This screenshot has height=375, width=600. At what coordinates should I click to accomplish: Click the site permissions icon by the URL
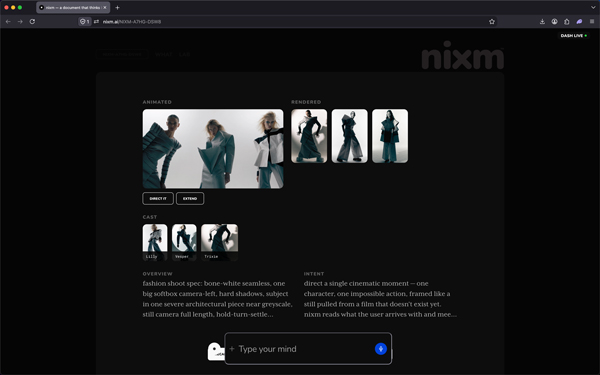(96, 21)
